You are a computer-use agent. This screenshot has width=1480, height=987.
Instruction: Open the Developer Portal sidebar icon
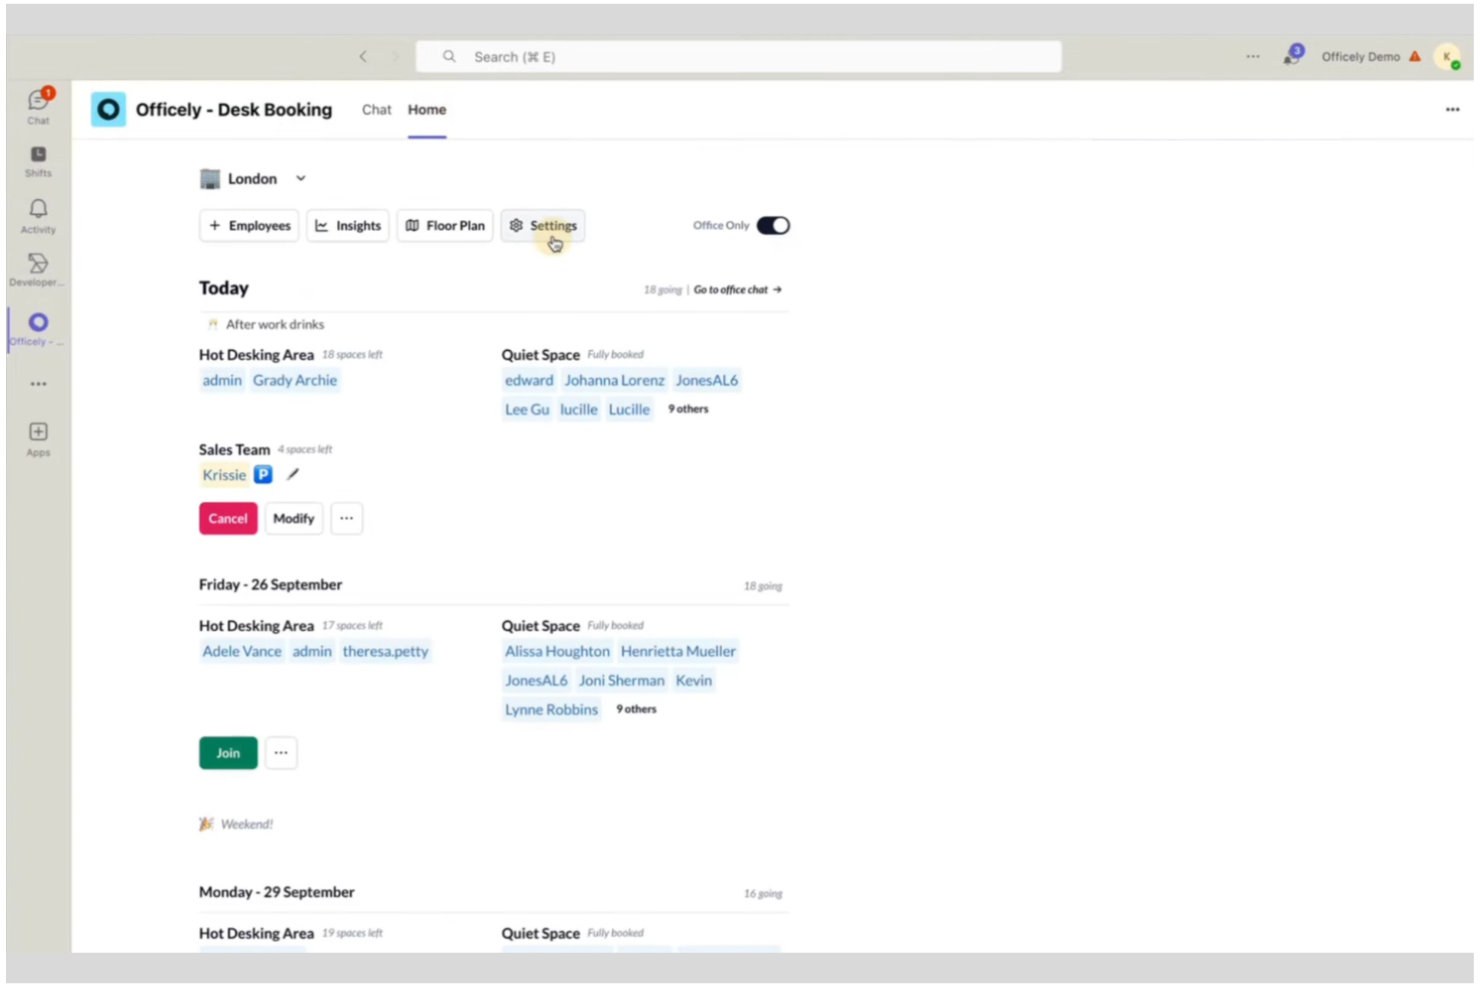coord(38,270)
